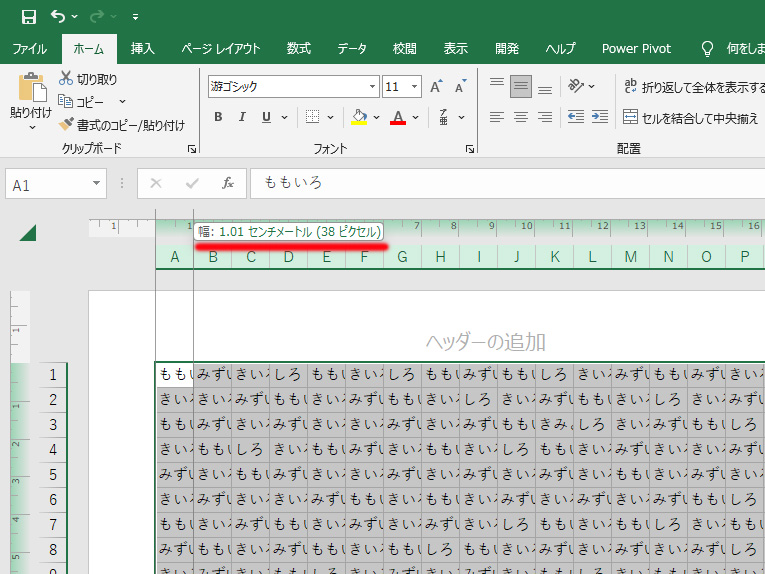Click the Format Painter brush icon

66,125
